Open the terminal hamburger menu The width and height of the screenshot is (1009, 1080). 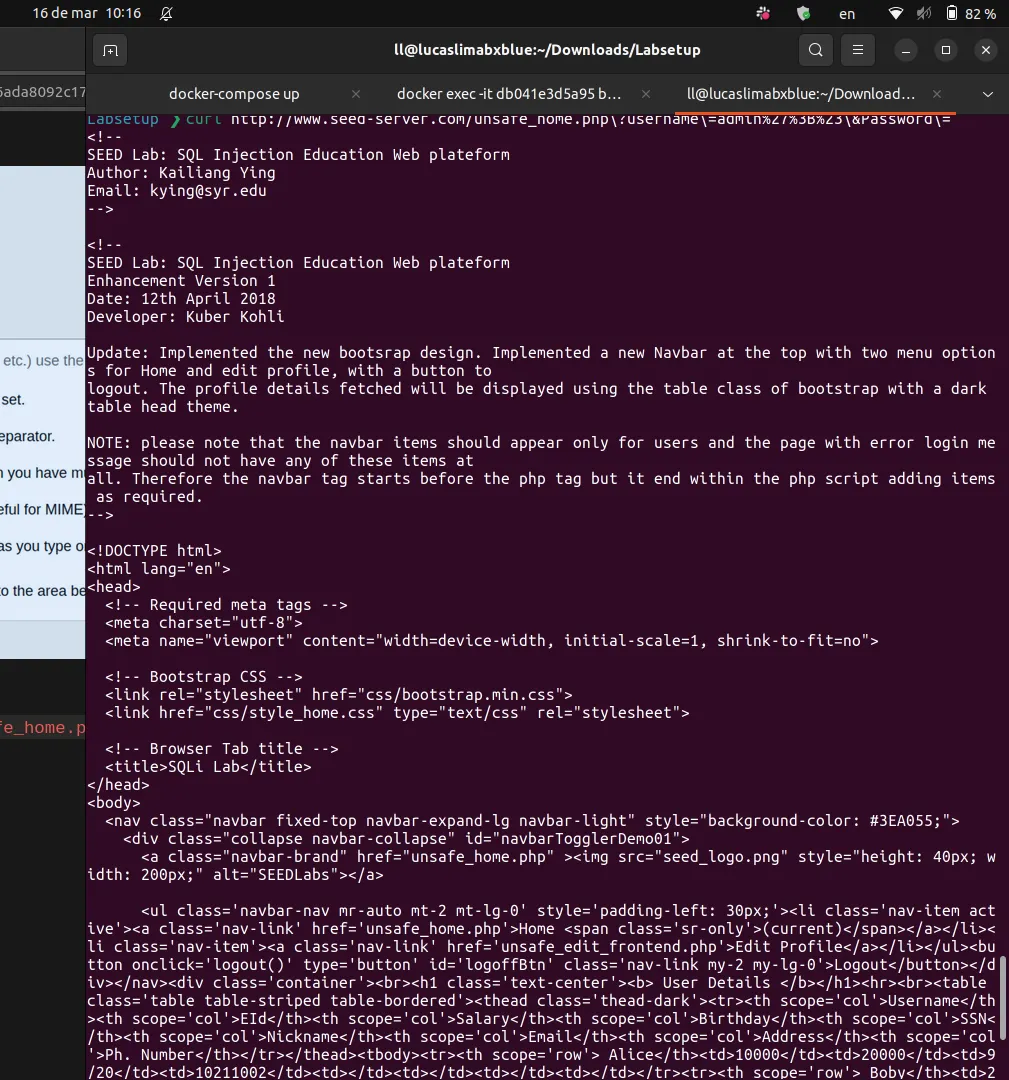857,50
